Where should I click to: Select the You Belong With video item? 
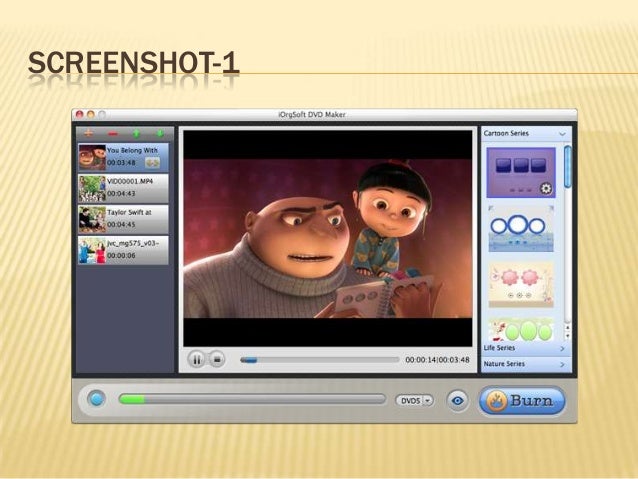tap(123, 157)
